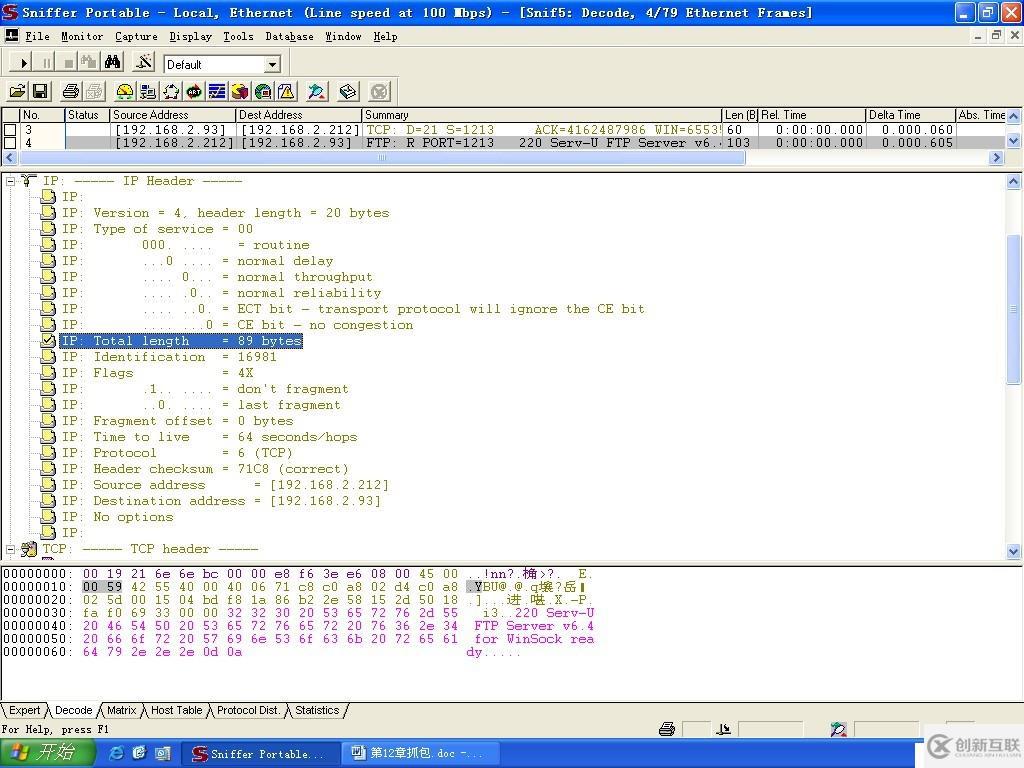Screen dimensions: 1024x768
Task: Print using the printer toolbar icon
Action: click(71, 91)
